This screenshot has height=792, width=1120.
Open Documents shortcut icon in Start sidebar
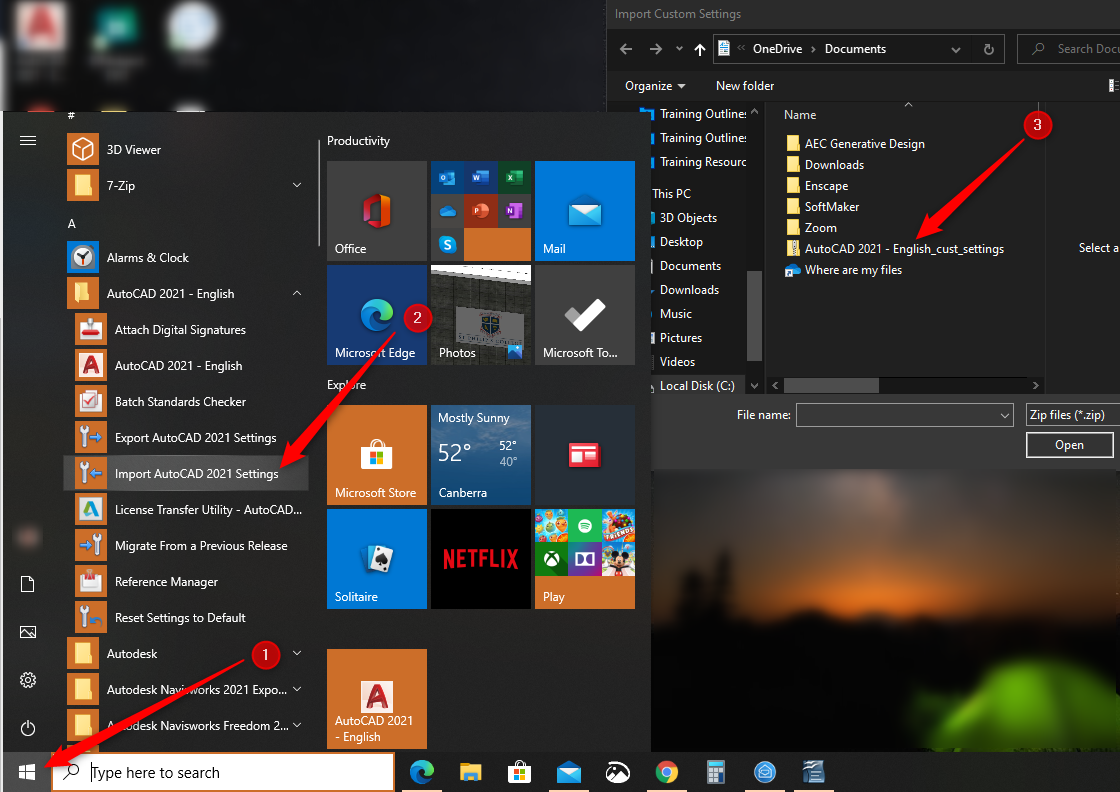(28, 584)
